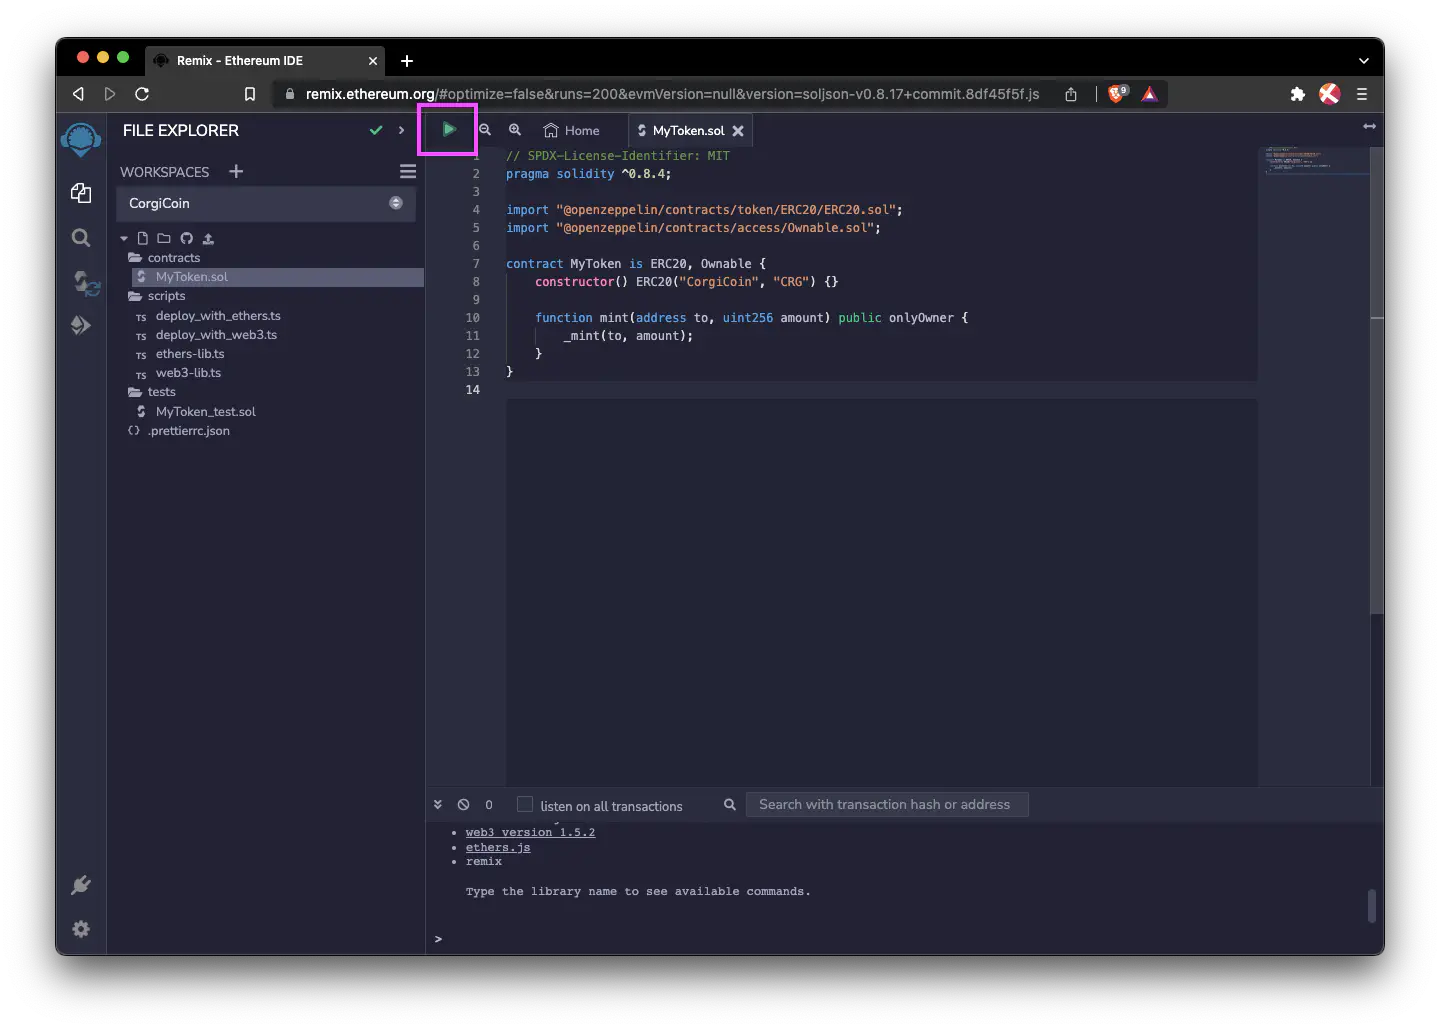Image resolution: width=1440 pixels, height=1029 pixels.
Task: Zoom in the editor font
Action: pos(515,130)
